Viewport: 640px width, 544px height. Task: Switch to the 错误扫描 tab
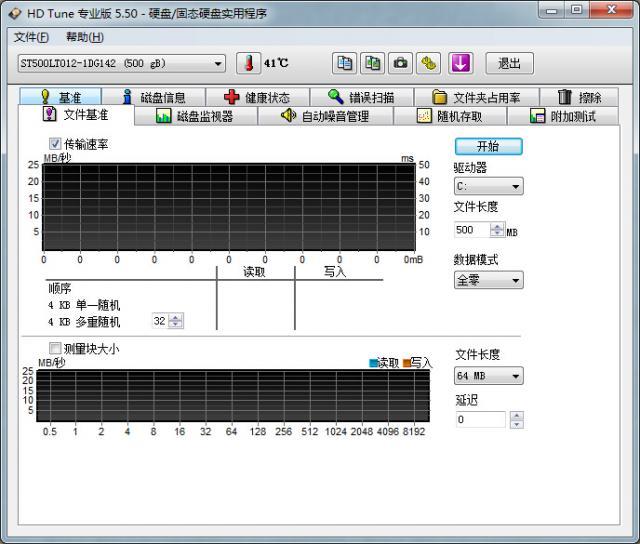click(360, 97)
